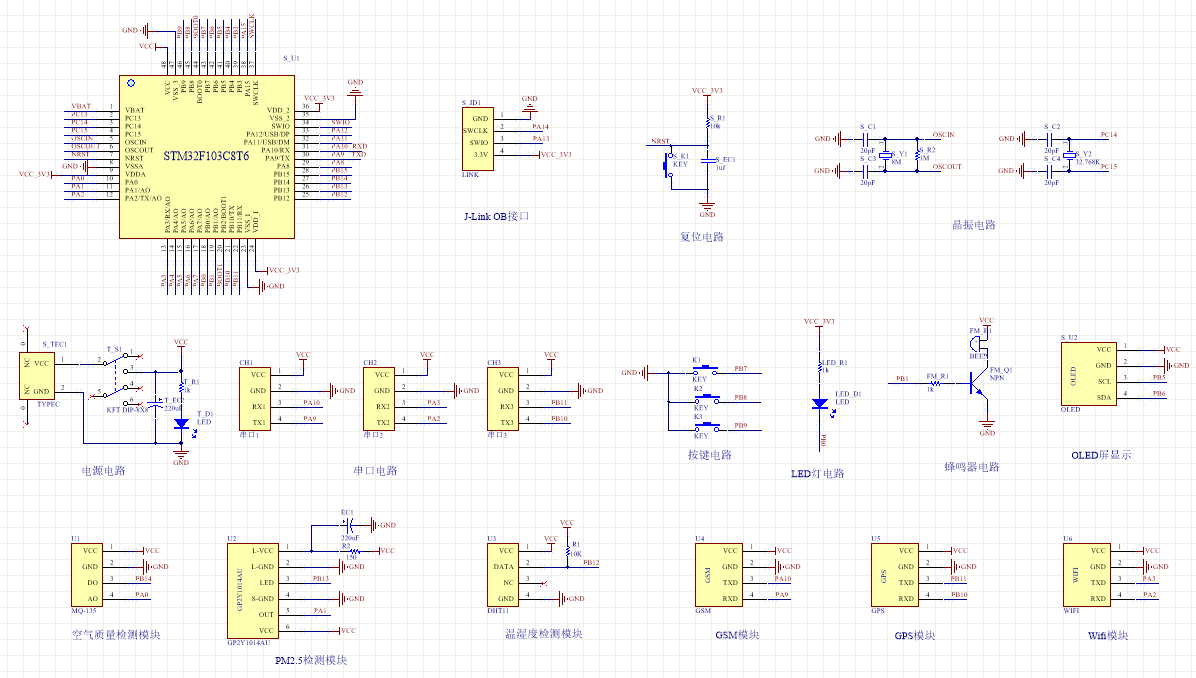The image size is (1196, 678).
Task: Select the CH1 serial port connector
Action: [x=256, y=398]
